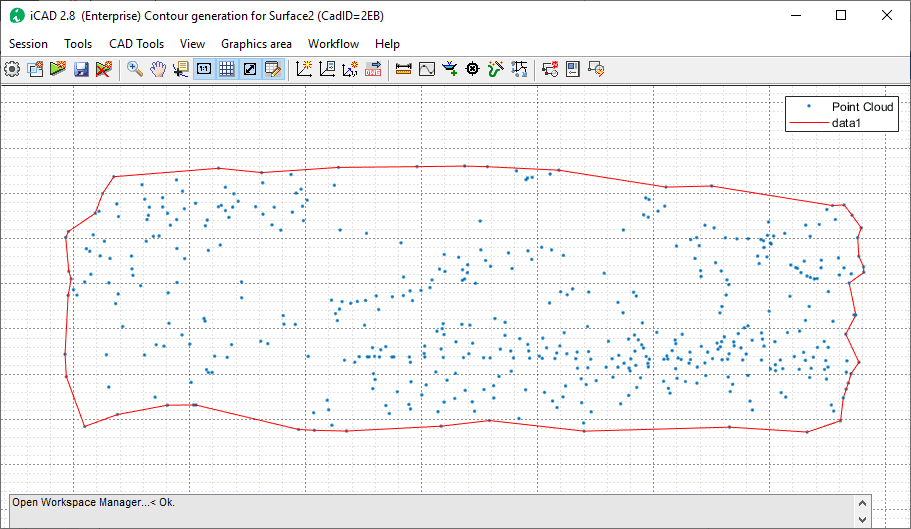This screenshot has height=529, width=911.
Task: Click the DWG export icon
Action: point(372,69)
